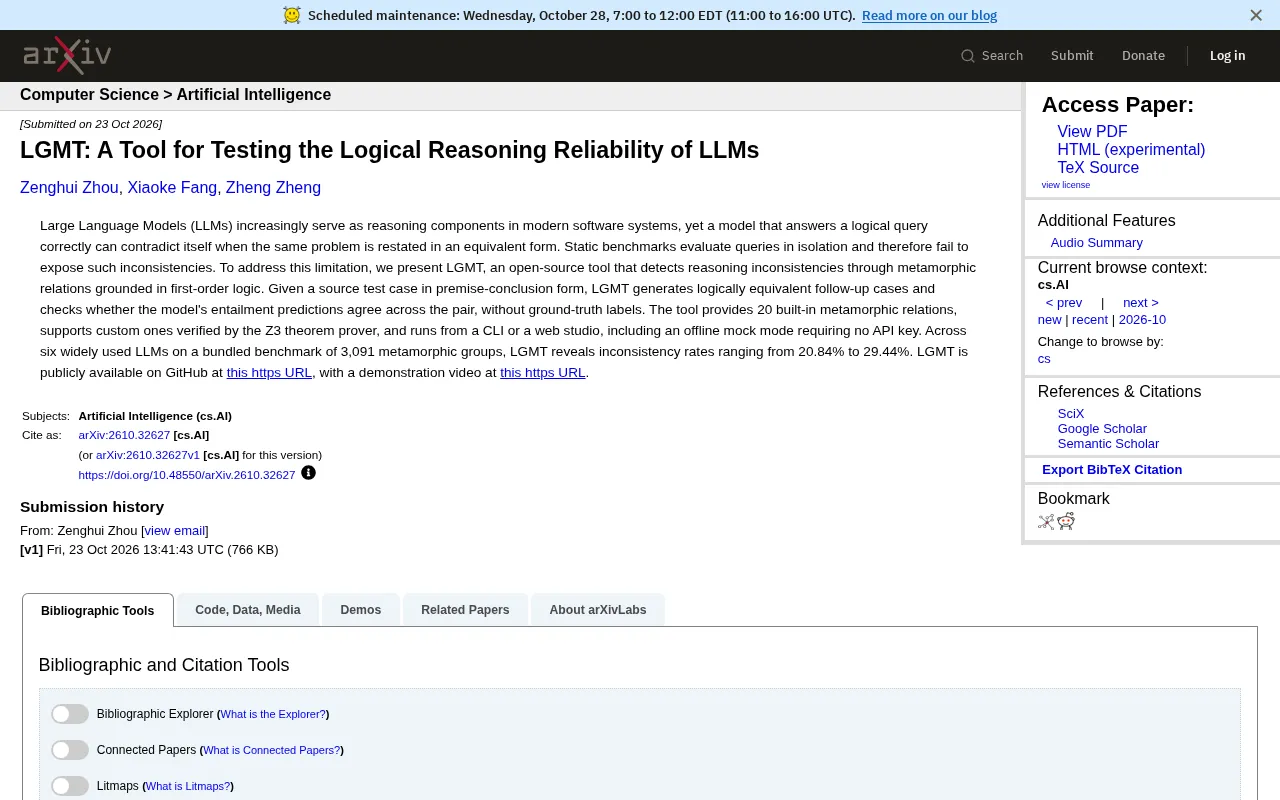This screenshot has height=800, width=1280.
Task: Click the arXiv logo in the header
Action: (x=67, y=55)
